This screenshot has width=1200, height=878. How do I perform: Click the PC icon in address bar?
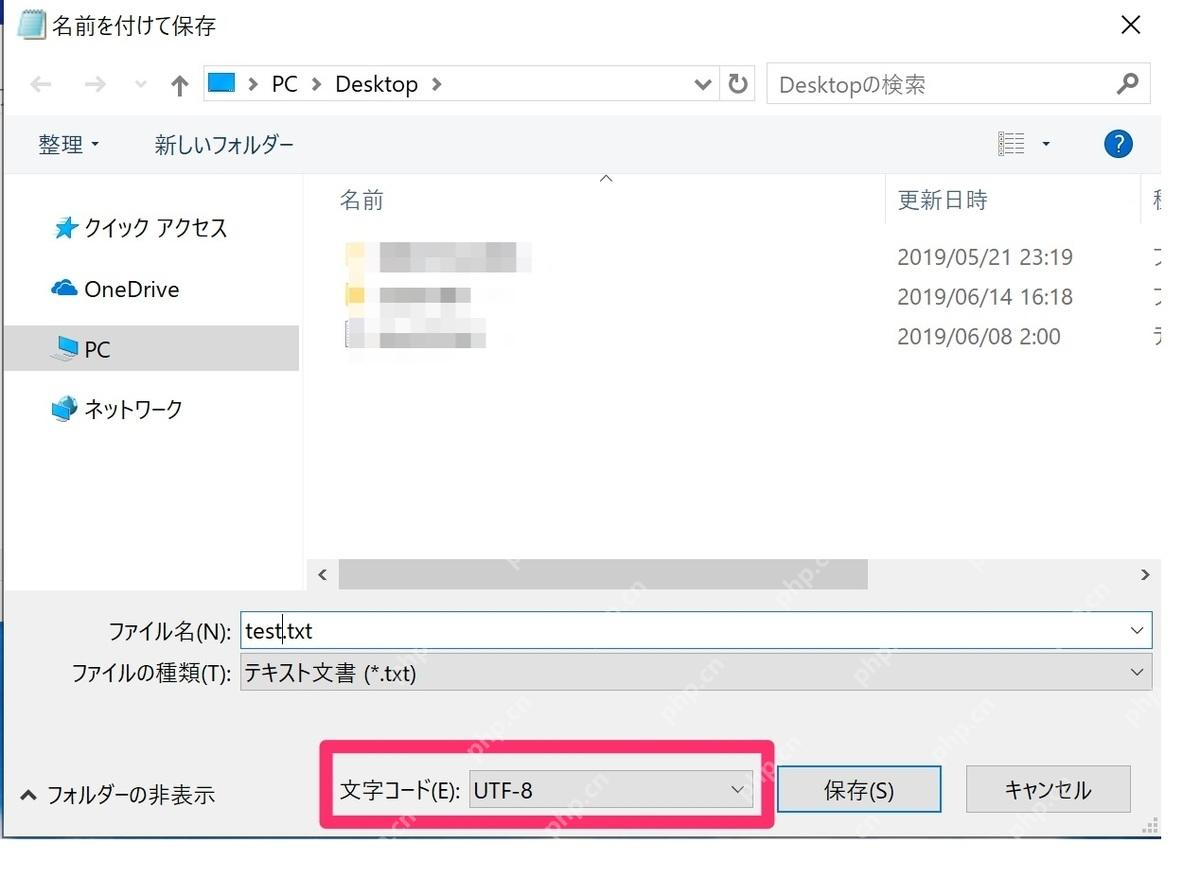point(221,84)
